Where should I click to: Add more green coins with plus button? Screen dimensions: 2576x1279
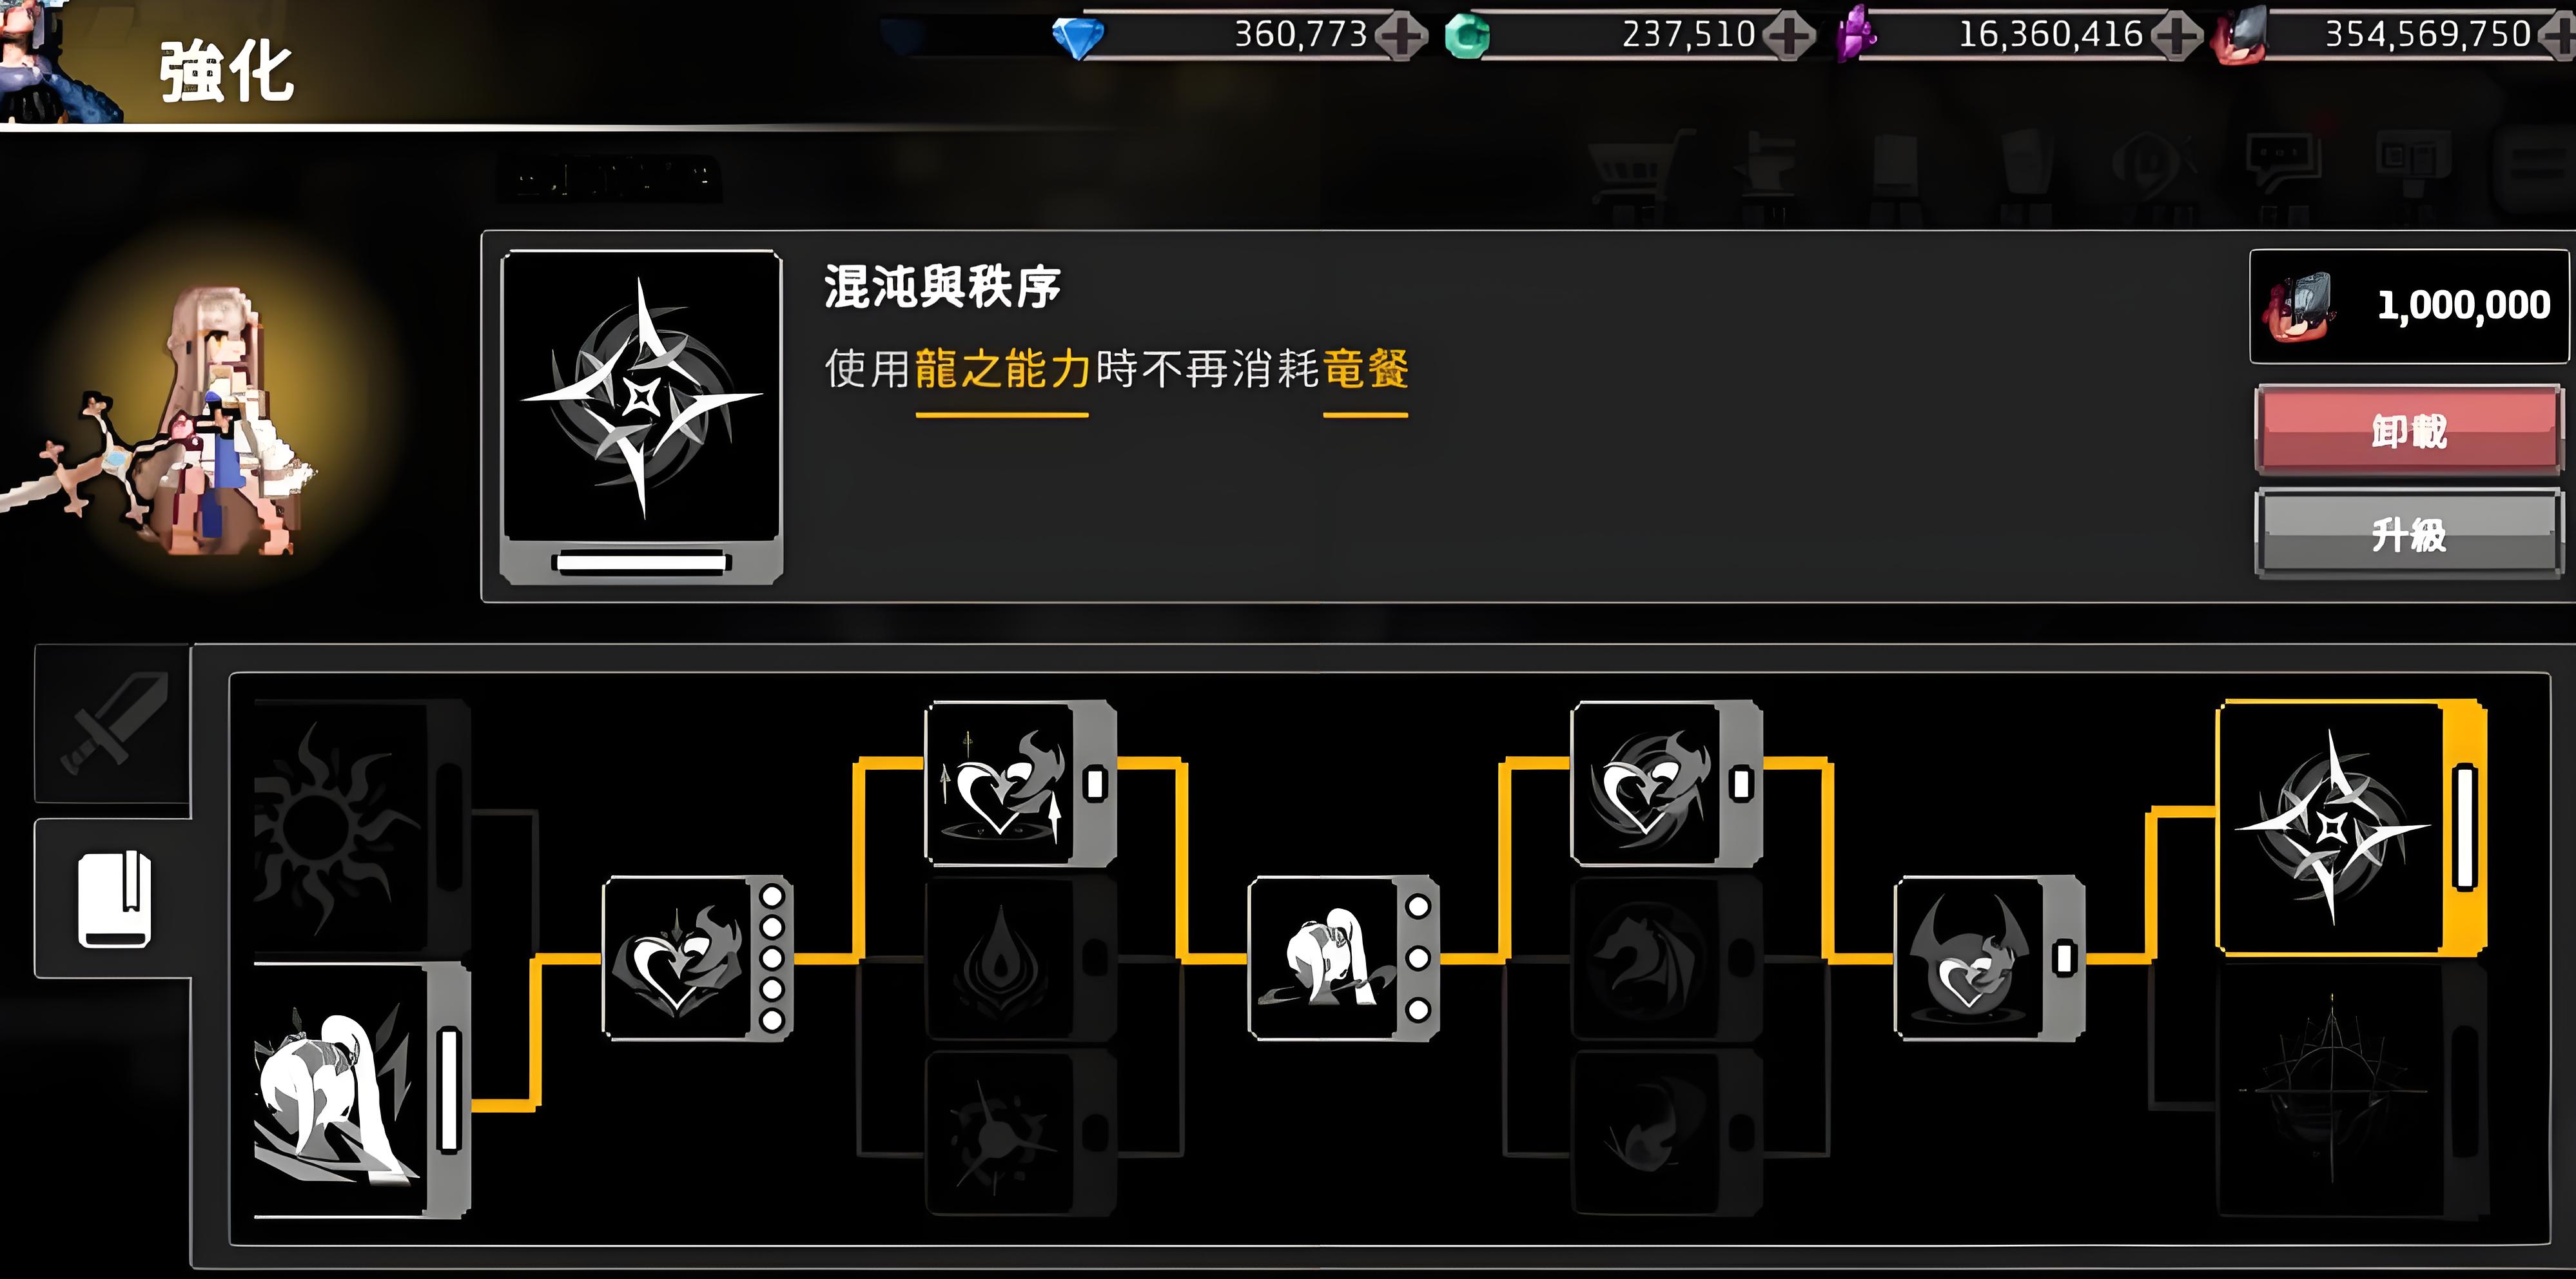click(1788, 36)
